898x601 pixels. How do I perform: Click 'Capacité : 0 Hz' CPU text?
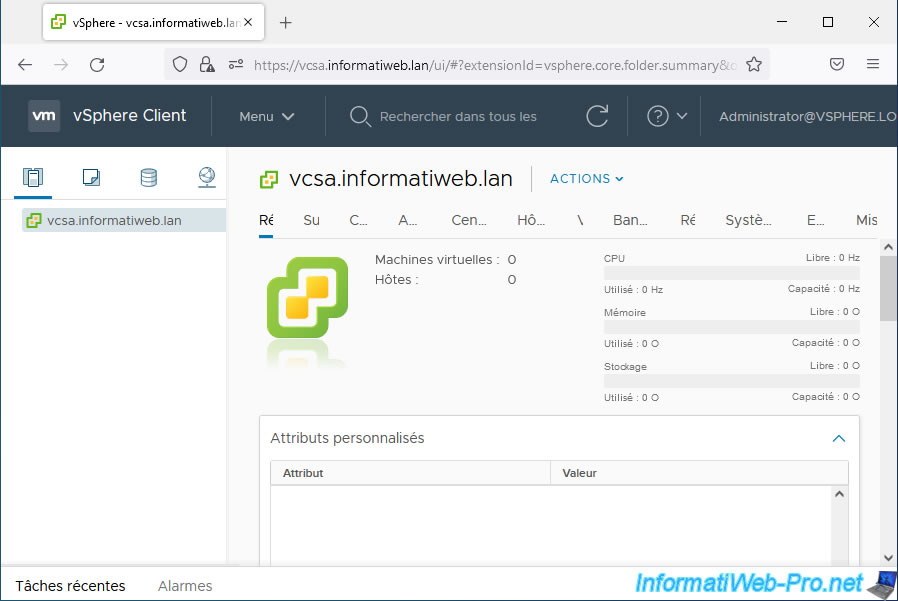(x=824, y=289)
